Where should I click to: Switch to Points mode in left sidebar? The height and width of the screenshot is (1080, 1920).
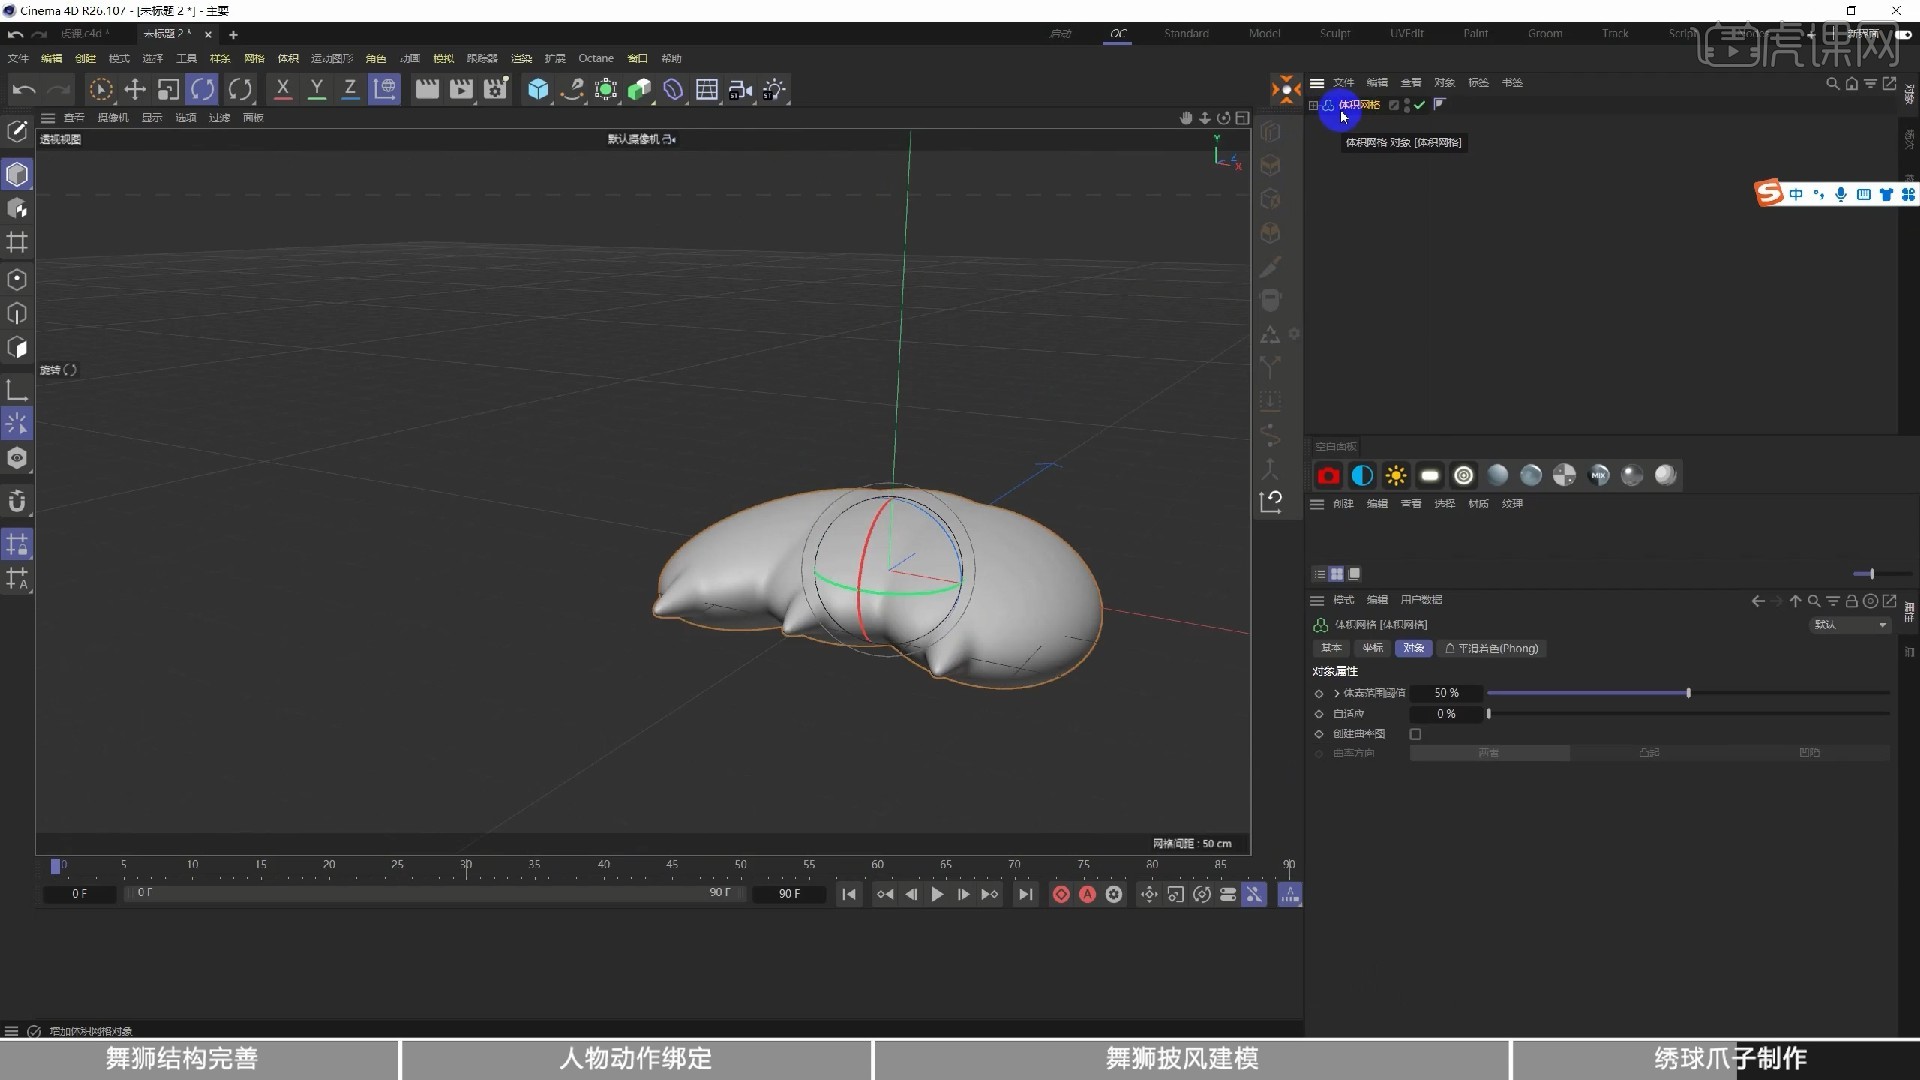tap(17, 280)
